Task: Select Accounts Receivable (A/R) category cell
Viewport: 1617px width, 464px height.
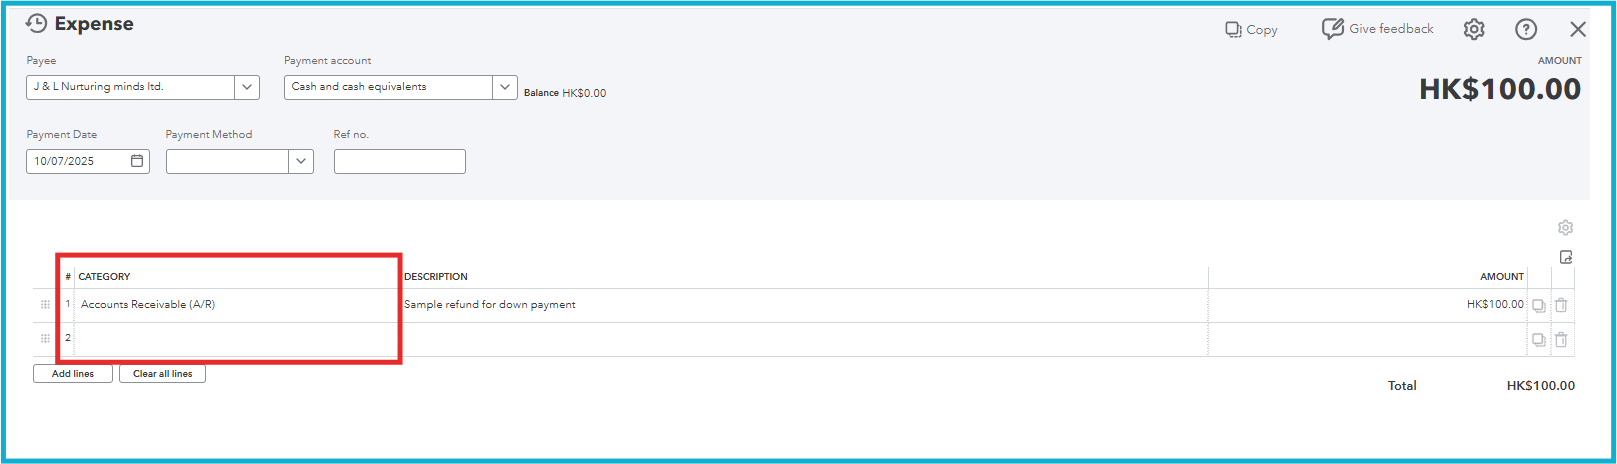Action: click(x=238, y=305)
